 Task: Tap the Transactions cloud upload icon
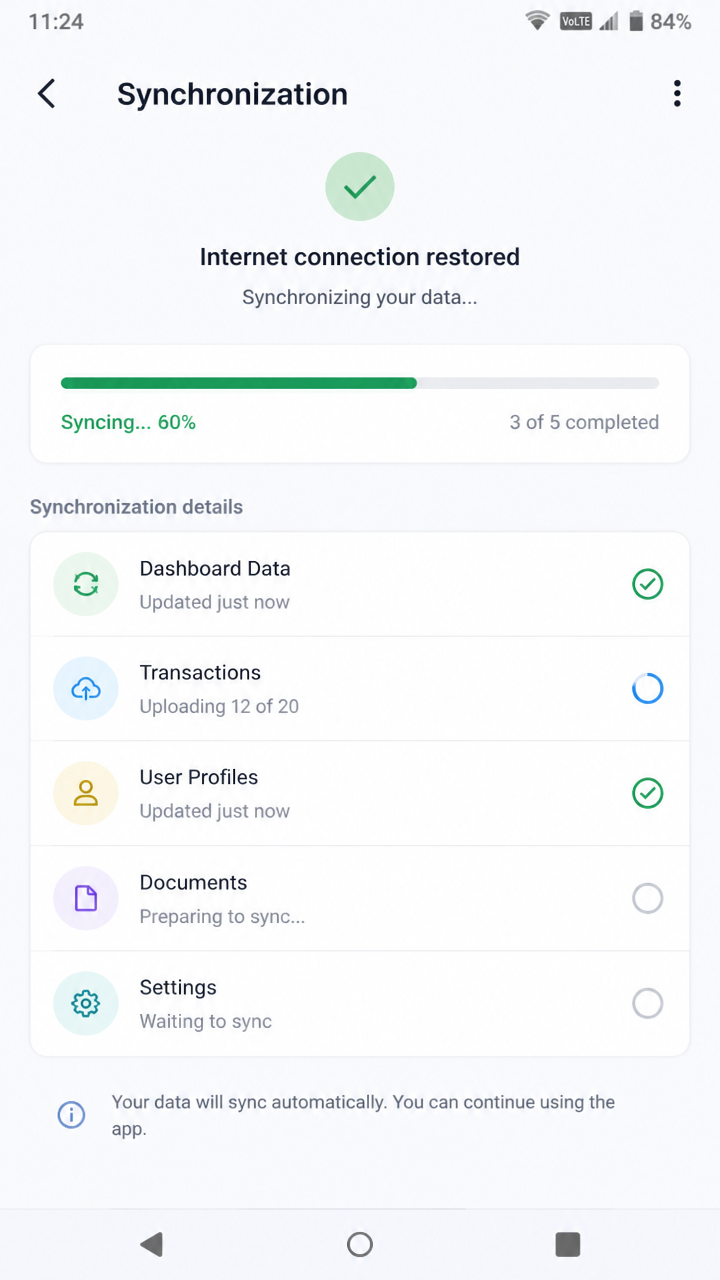pyautogui.click(x=86, y=689)
